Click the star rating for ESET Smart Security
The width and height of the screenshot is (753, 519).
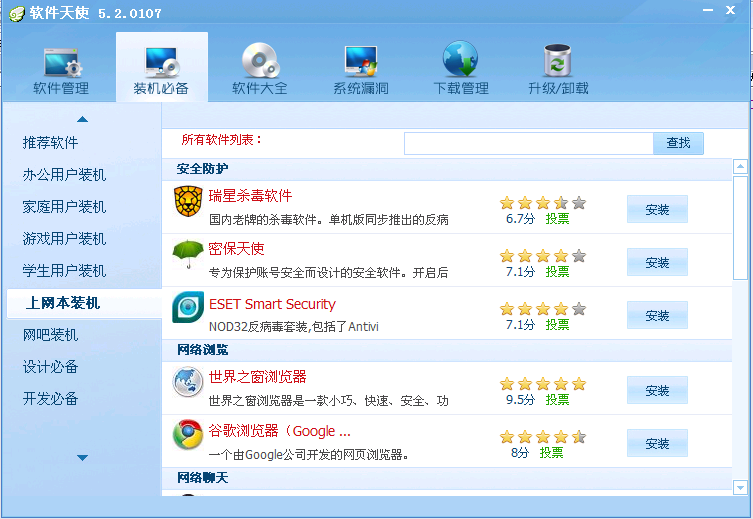(x=543, y=308)
